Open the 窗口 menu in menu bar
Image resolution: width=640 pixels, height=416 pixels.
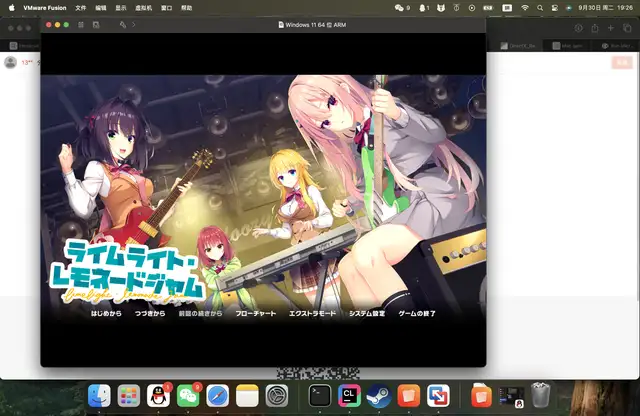pyautogui.click(x=167, y=7)
